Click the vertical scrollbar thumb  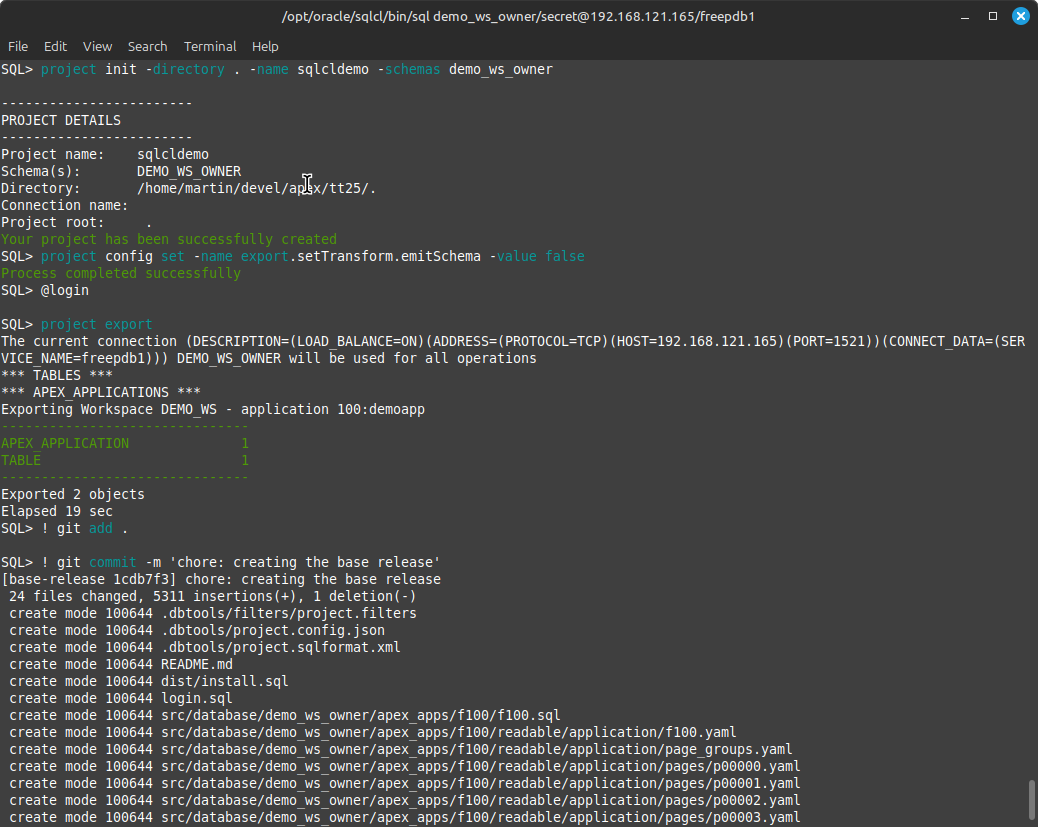click(x=1032, y=799)
